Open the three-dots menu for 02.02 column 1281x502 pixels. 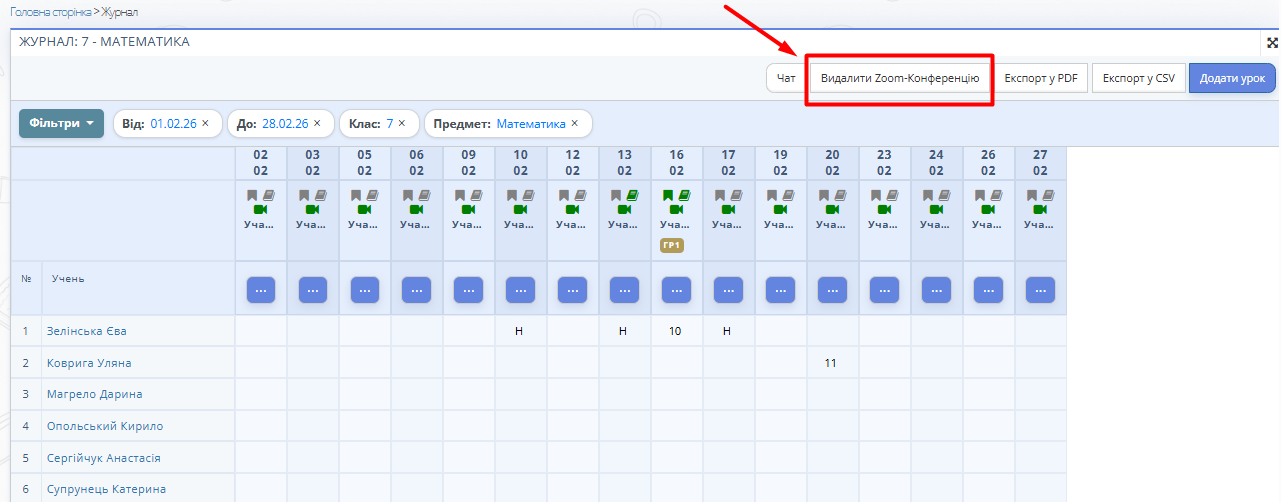tap(261, 290)
